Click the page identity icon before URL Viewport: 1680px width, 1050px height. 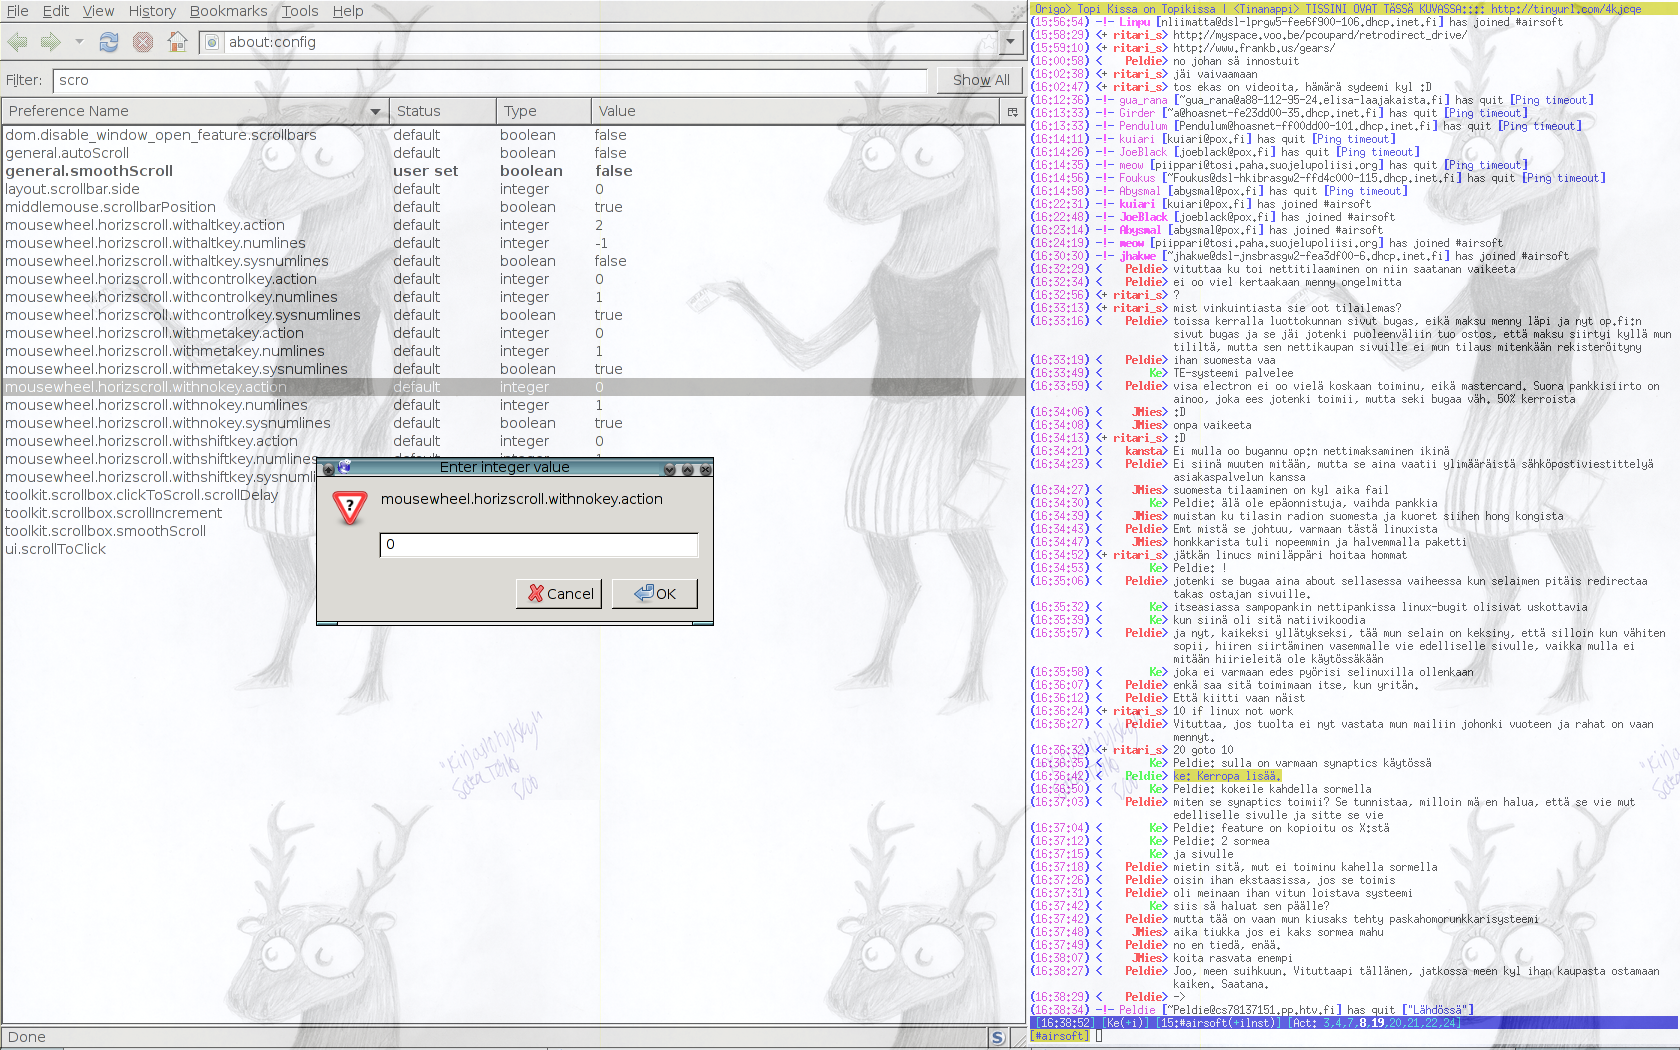[x=211, y=42]
